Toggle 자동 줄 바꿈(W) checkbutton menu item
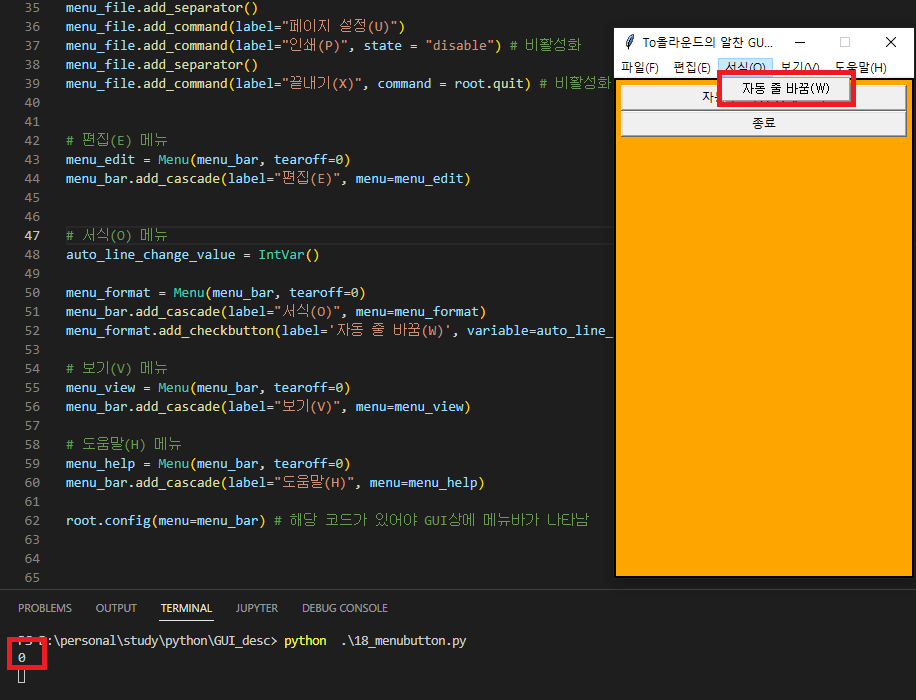Image resolution: width=916 pixels, height=700 pixels. pos(786,88)
